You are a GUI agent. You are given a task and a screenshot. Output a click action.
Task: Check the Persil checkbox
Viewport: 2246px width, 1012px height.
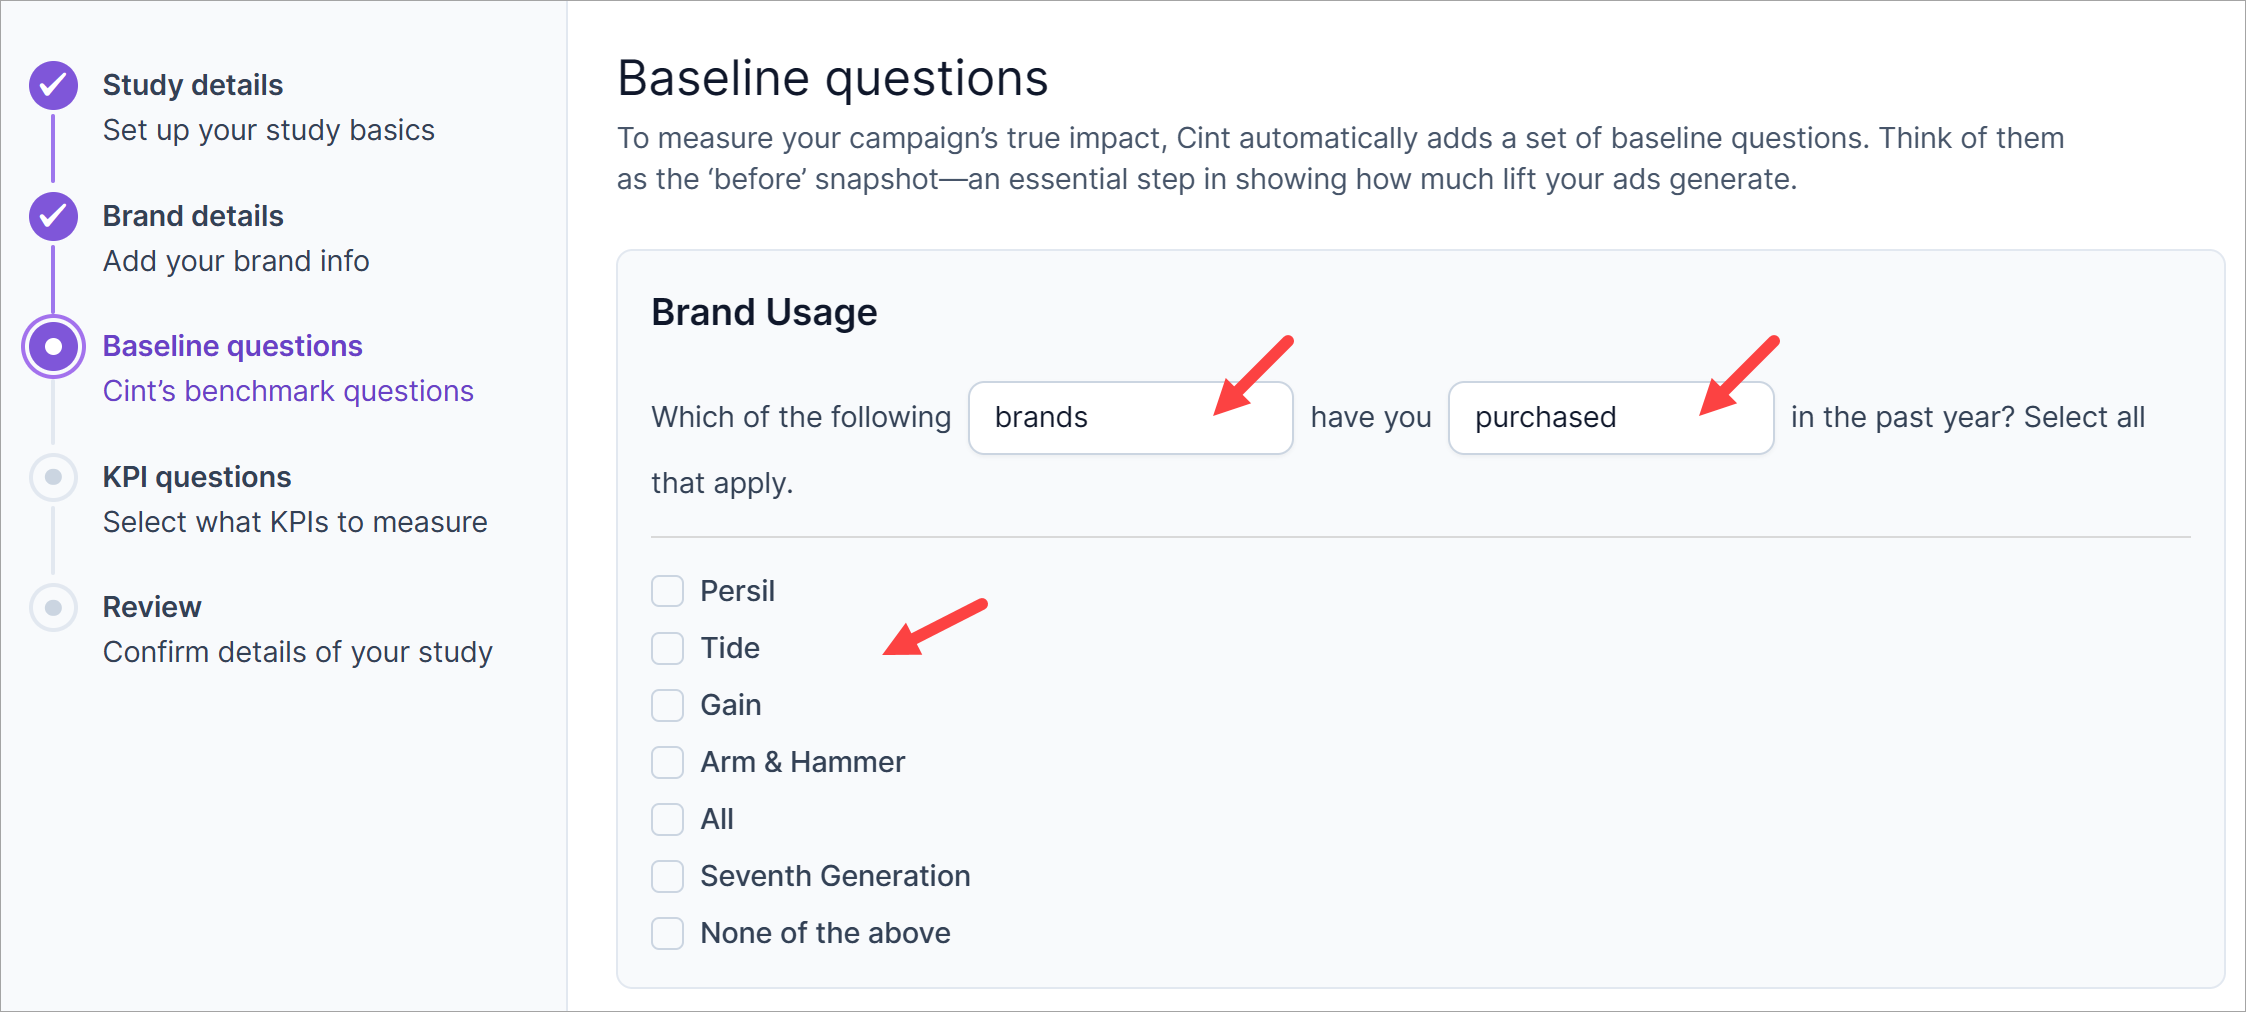click(x=668, y=591)
